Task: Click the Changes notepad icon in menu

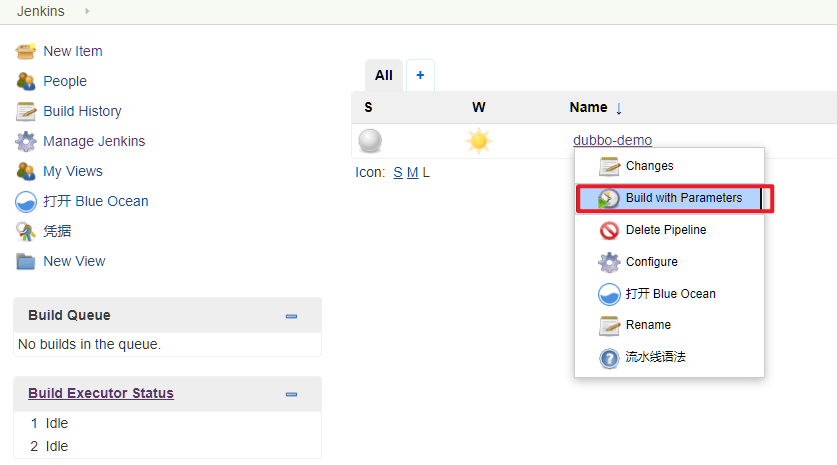Action: click(609, 166)
